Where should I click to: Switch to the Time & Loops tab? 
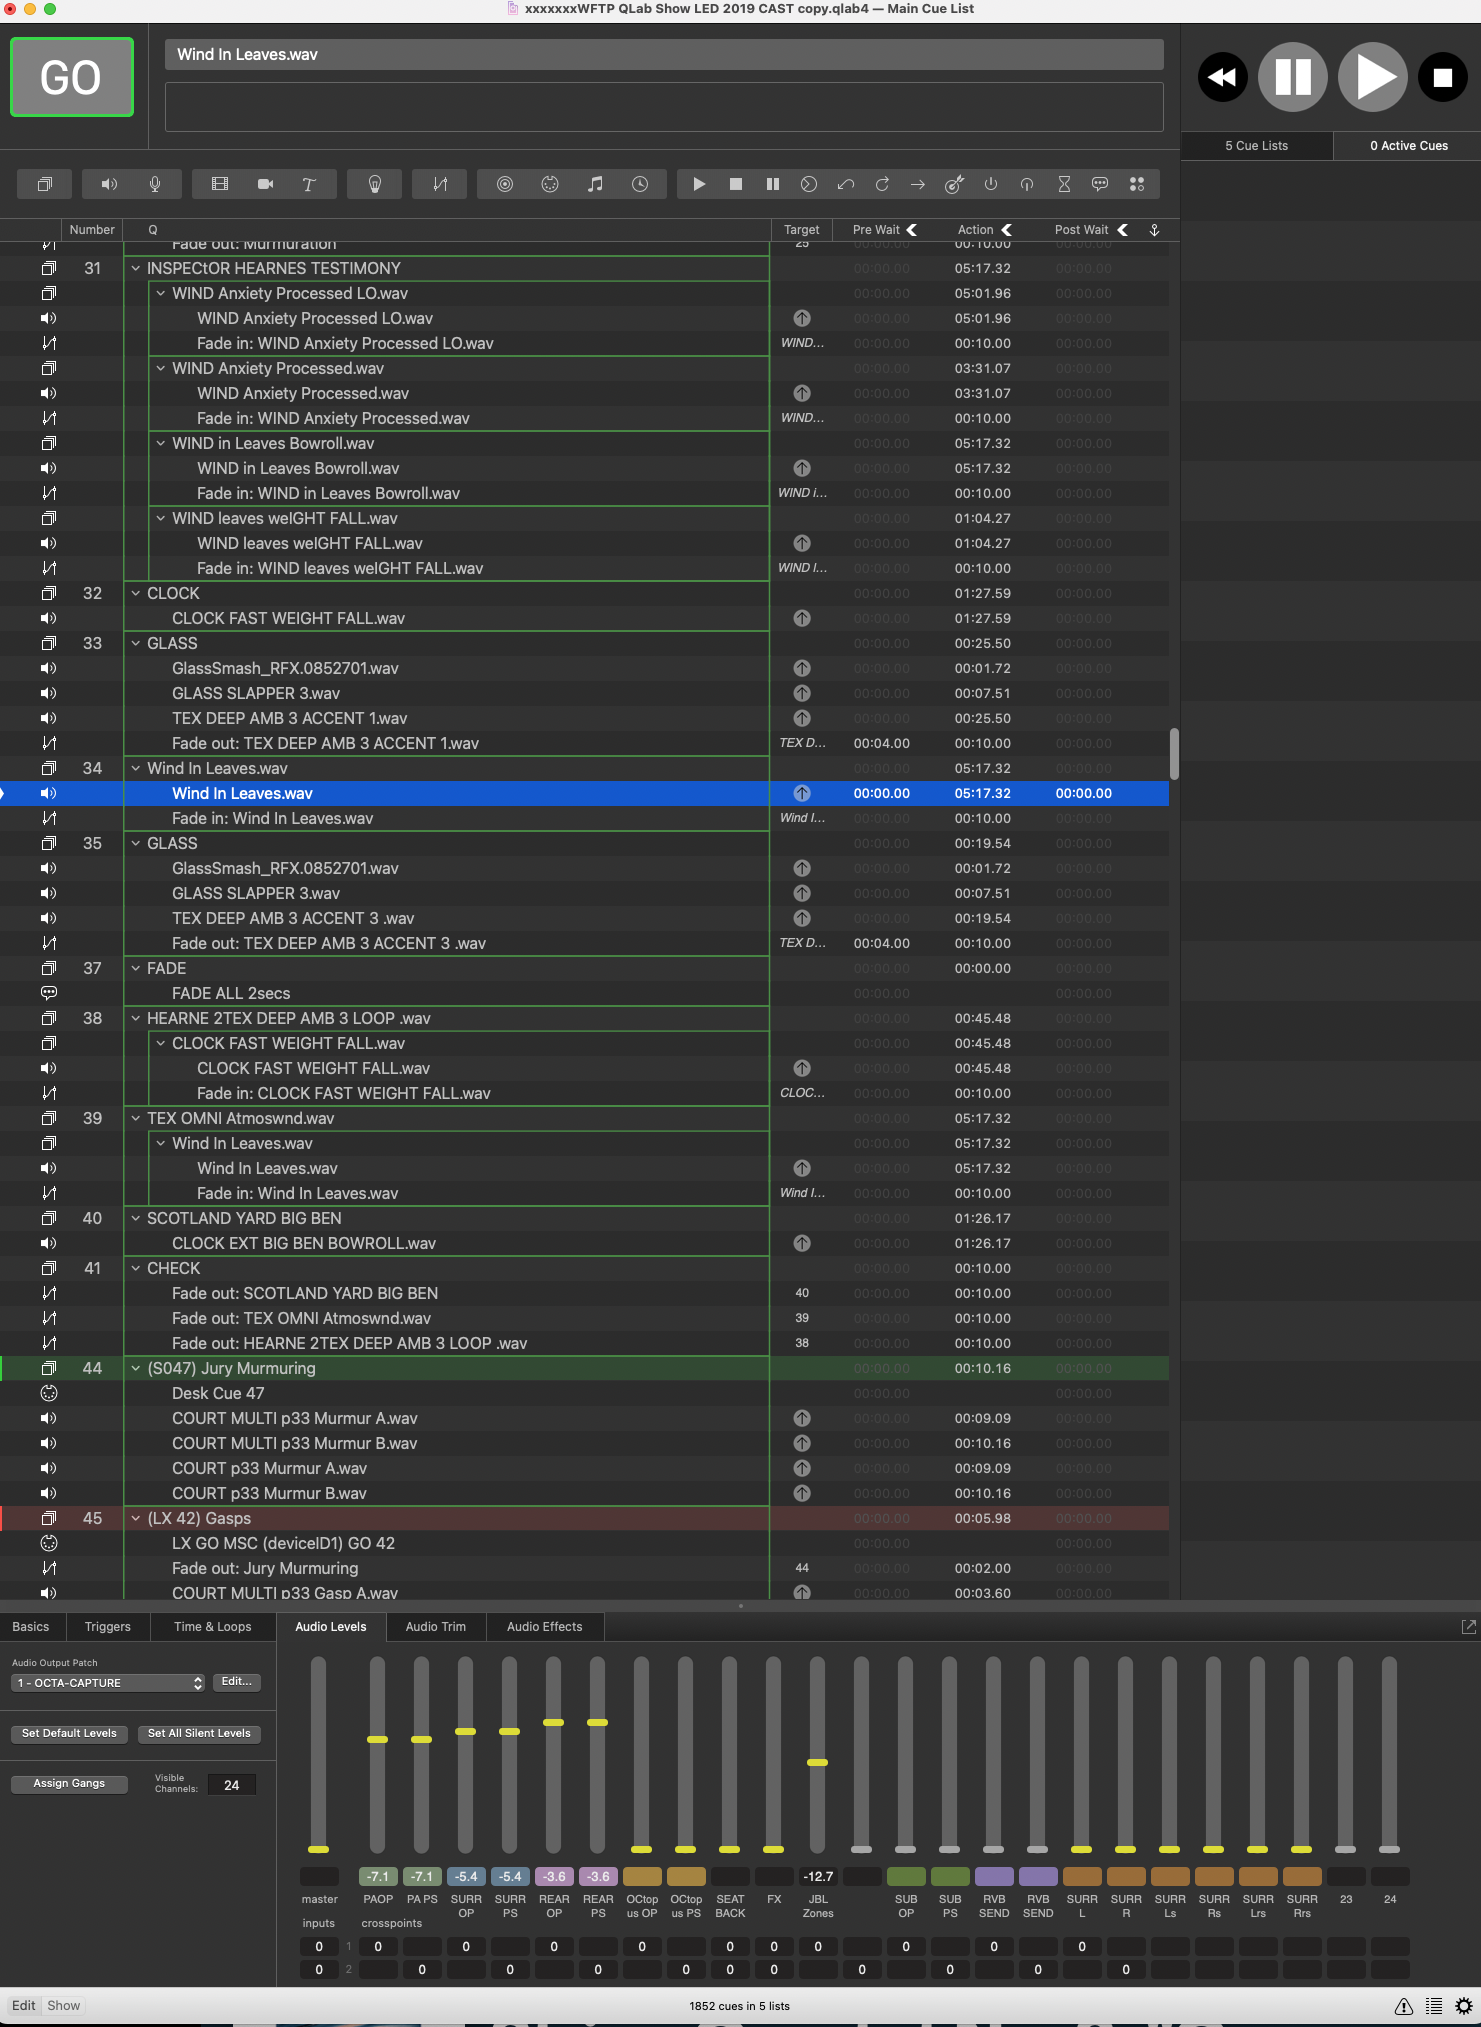coord(212,1627)
